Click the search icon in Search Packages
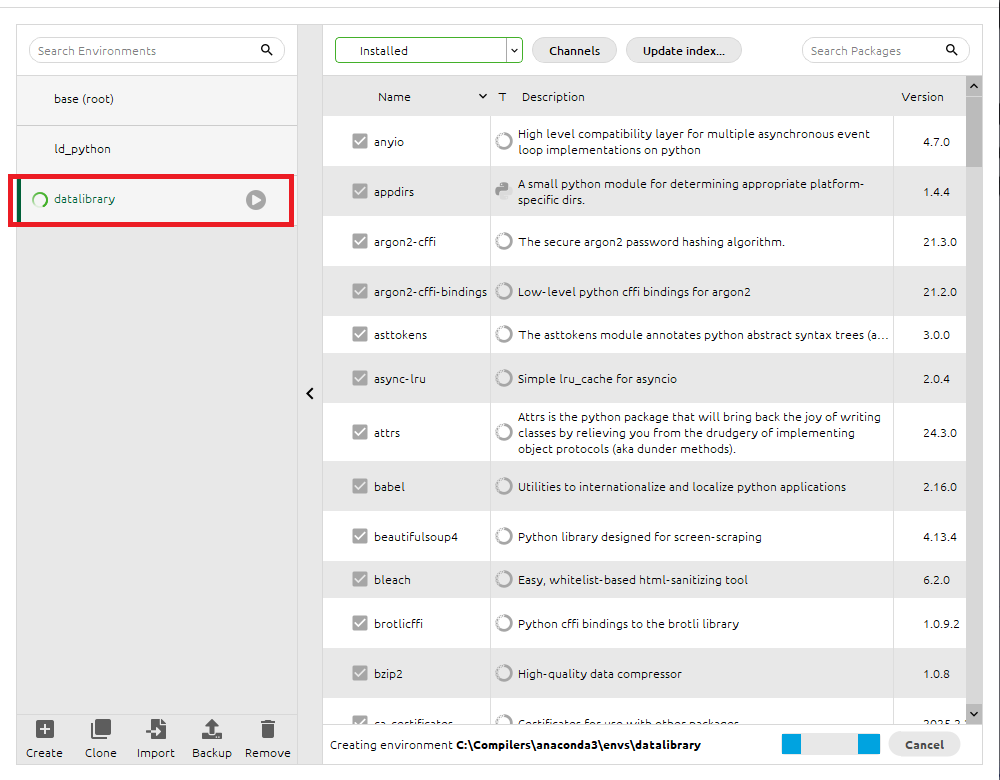This screenshot has height=780, width=1000. [x=950, y=50]
